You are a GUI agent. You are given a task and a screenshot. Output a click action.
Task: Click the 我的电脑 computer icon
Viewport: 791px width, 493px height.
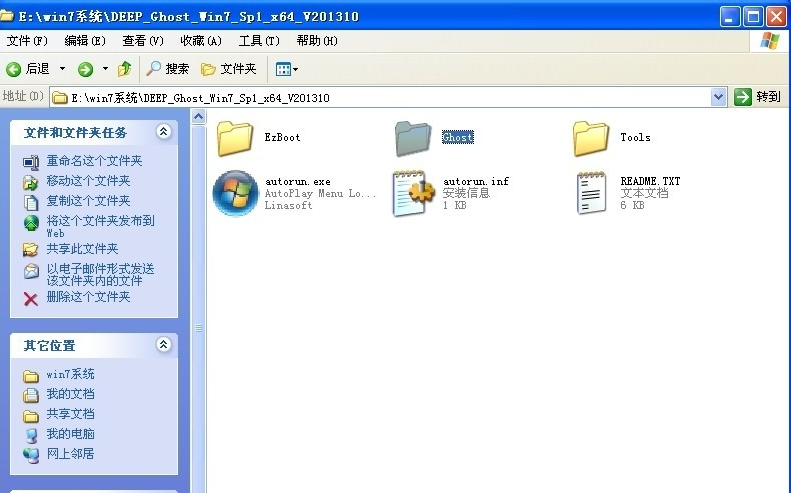point(31,435)
